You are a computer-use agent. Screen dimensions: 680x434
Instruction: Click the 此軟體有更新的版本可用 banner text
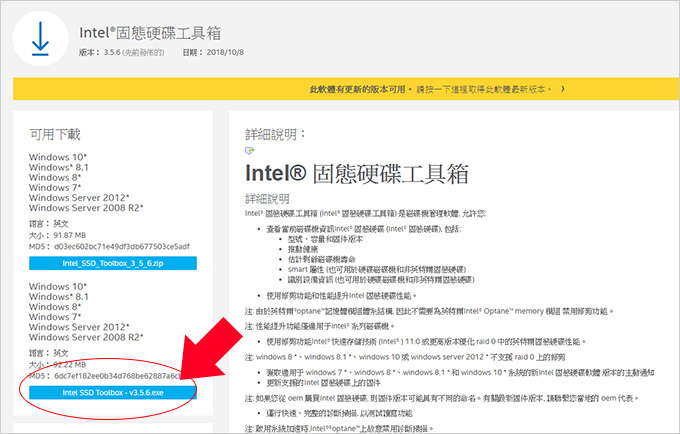click(357, 89)
